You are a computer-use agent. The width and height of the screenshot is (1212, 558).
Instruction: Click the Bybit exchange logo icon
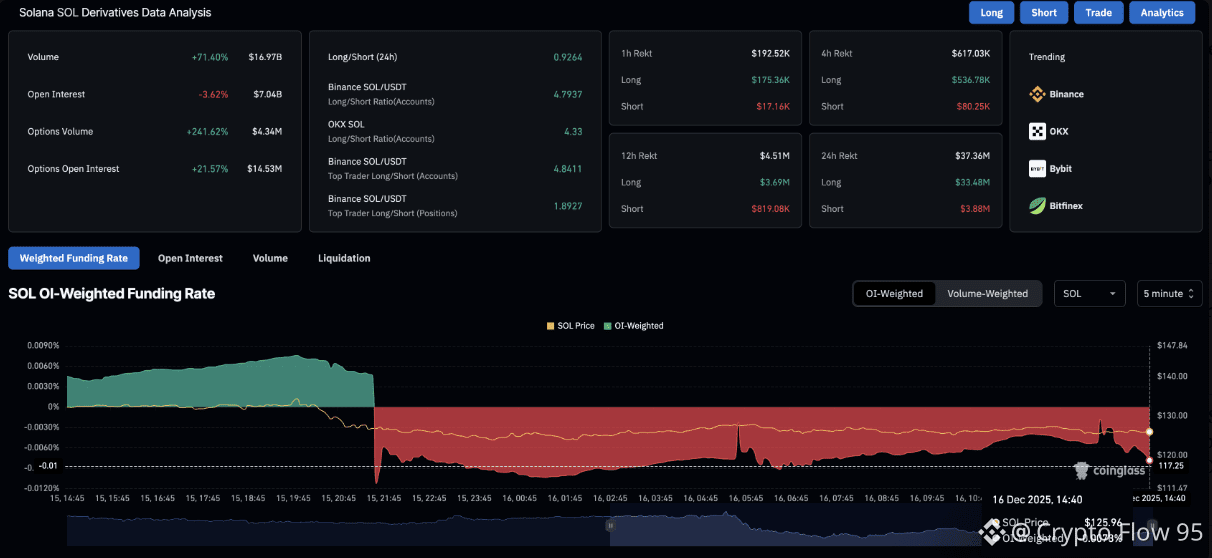[1037, 169]
